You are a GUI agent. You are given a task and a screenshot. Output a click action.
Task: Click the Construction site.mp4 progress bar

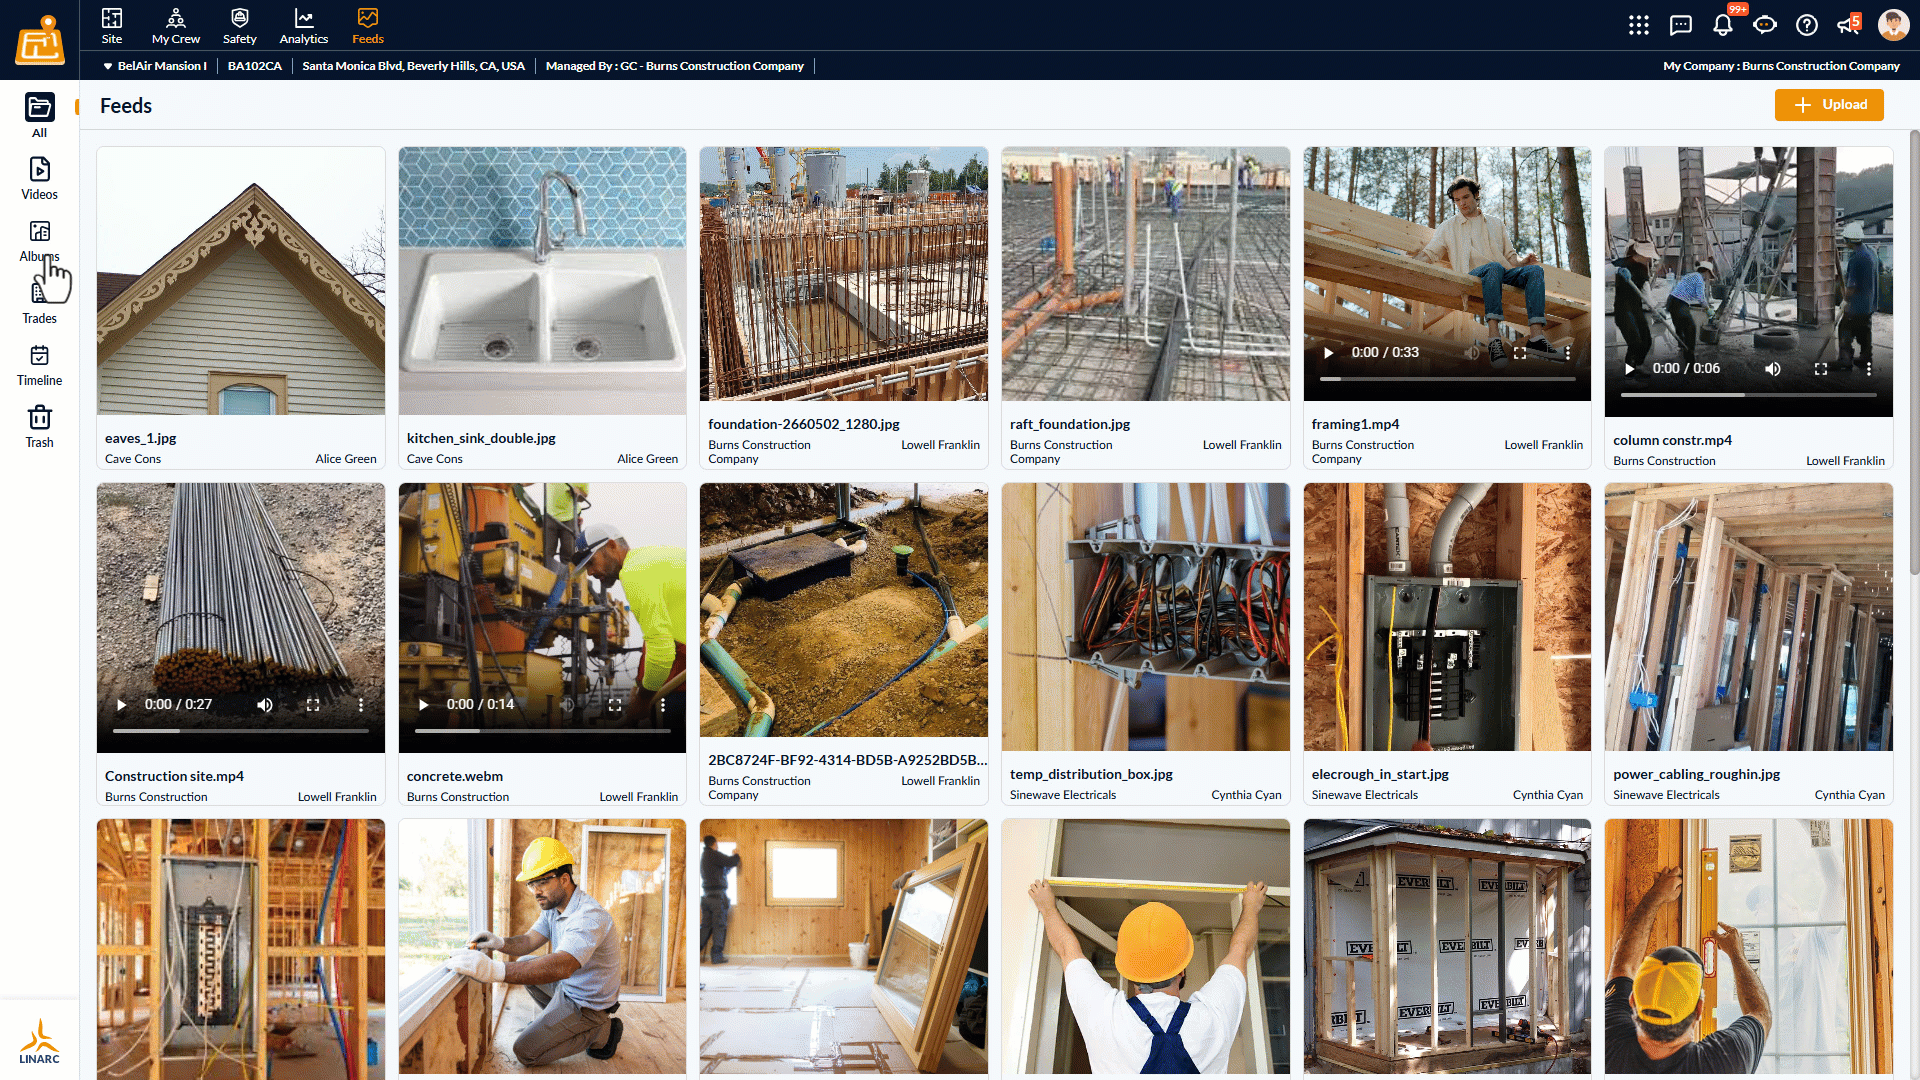point(241,731)
